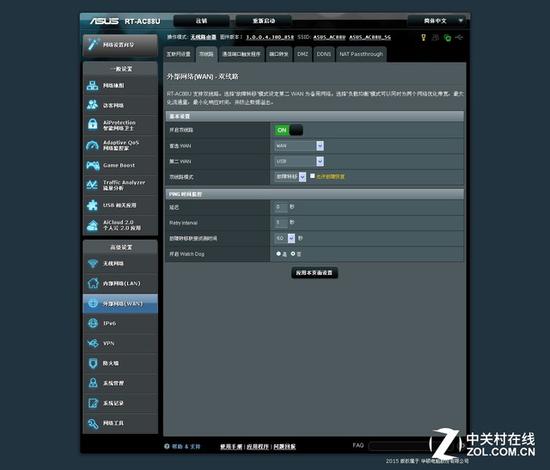
Task: Open the IPv6 globe icon
Action: pos(93,323)
